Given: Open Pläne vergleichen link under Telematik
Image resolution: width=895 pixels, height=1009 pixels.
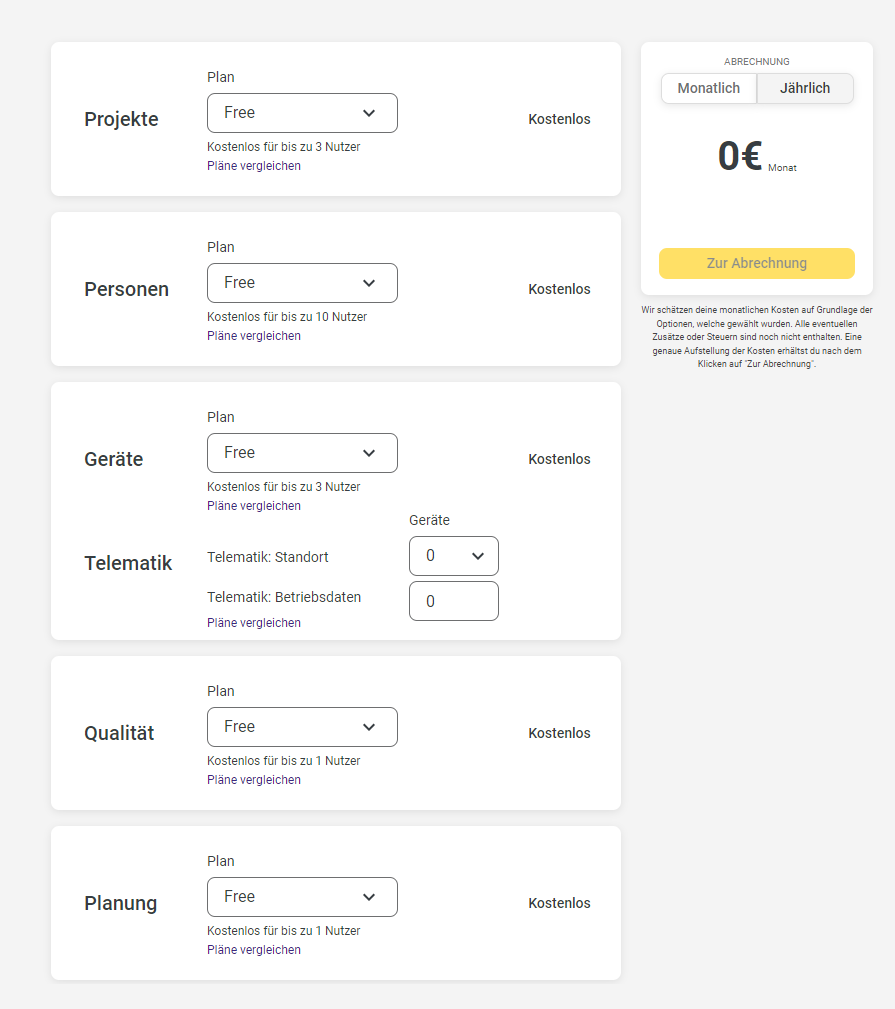Looking at the screenshot, I should pyautogui.click(x=254, y=623).
